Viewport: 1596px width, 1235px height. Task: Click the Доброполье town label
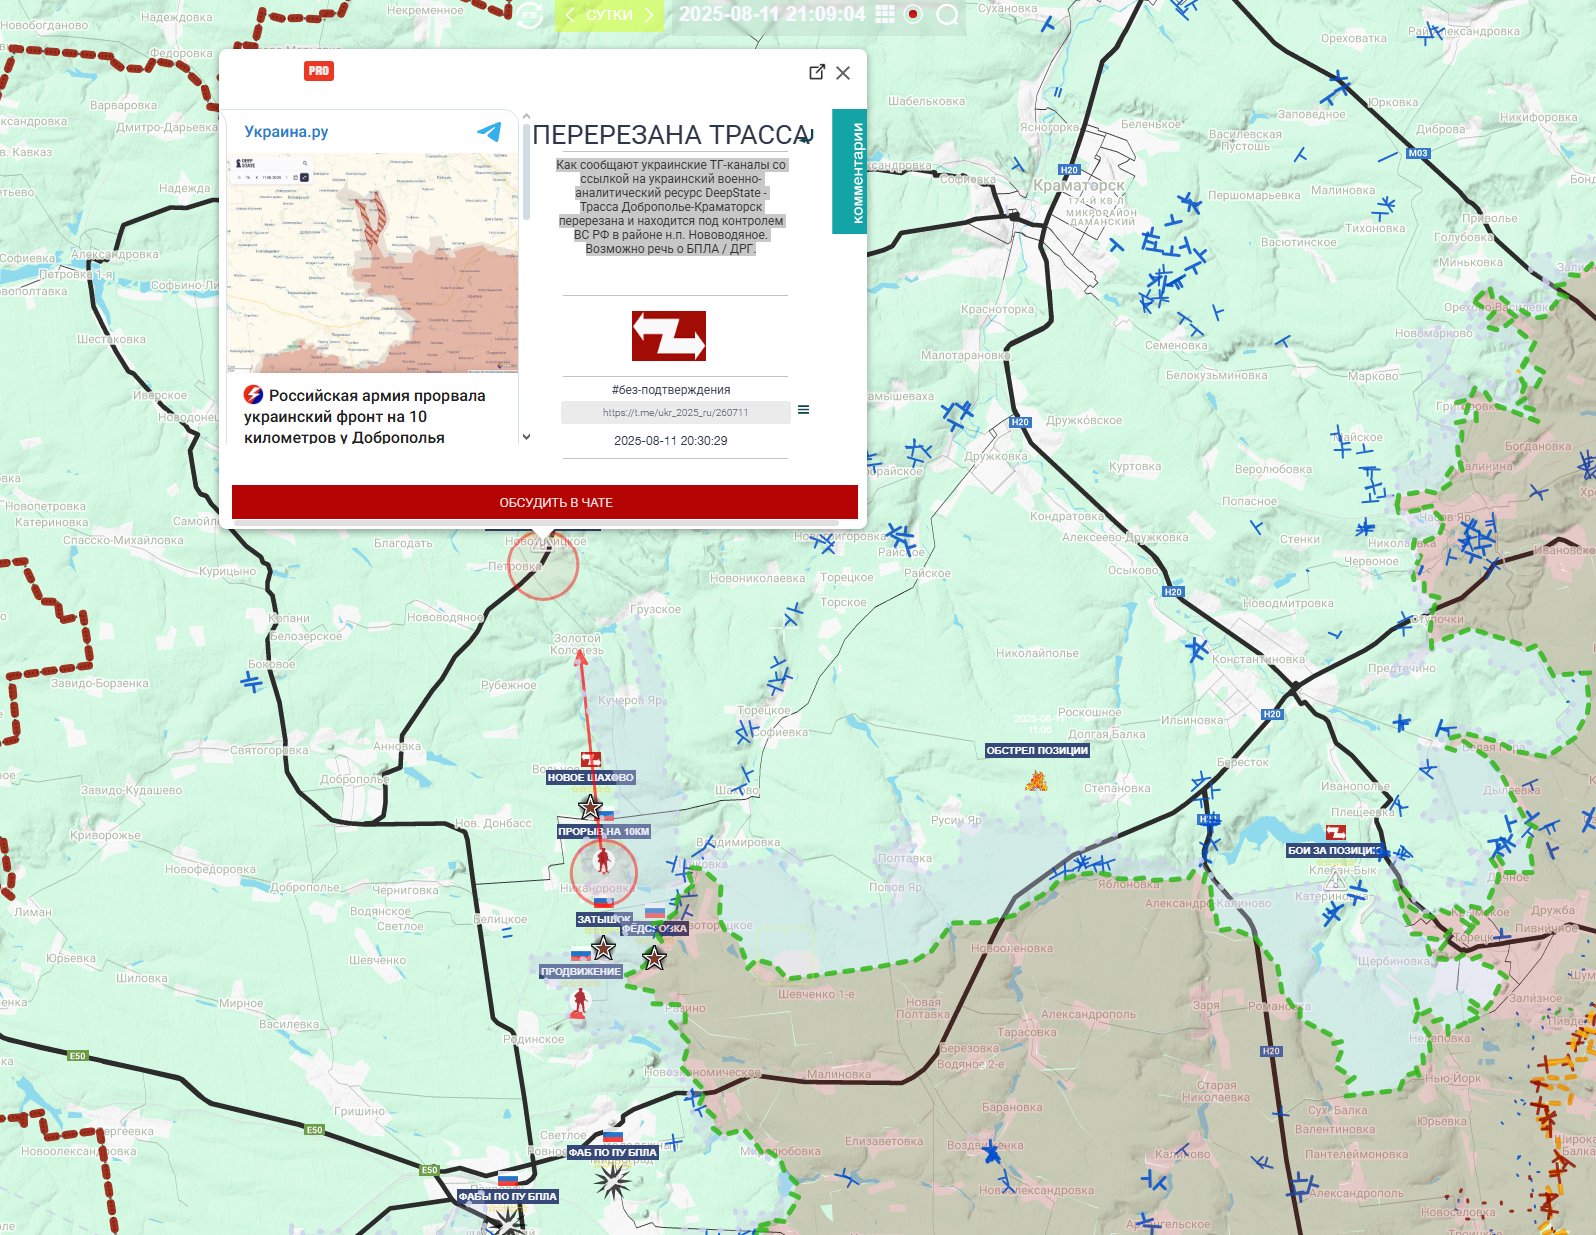click(x=355, y=779)
